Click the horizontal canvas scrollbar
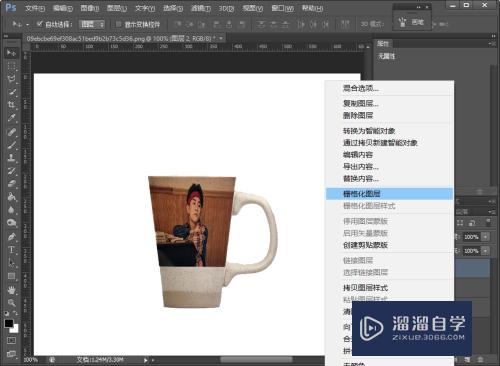The height and width of the screenshot is (366, 500). [x=256, y=360]
